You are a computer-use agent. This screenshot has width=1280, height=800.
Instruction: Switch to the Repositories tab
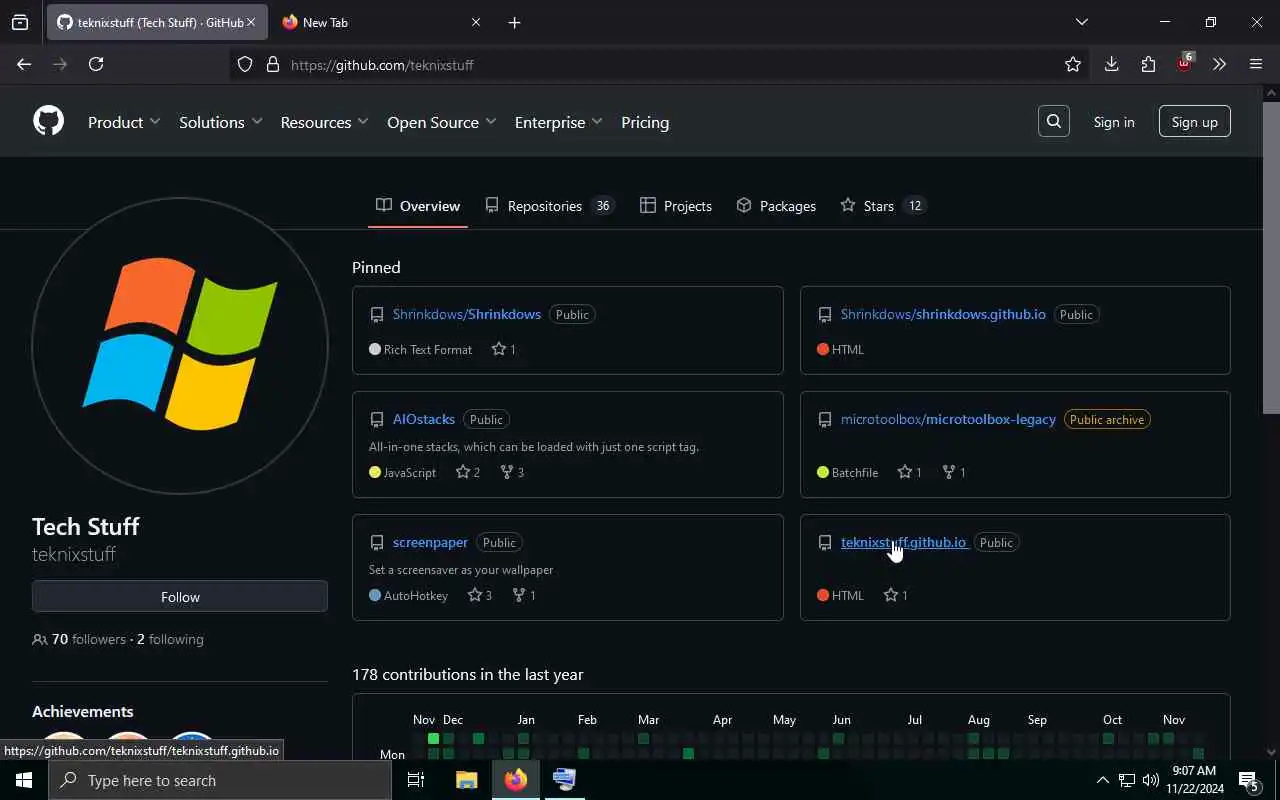549,206
